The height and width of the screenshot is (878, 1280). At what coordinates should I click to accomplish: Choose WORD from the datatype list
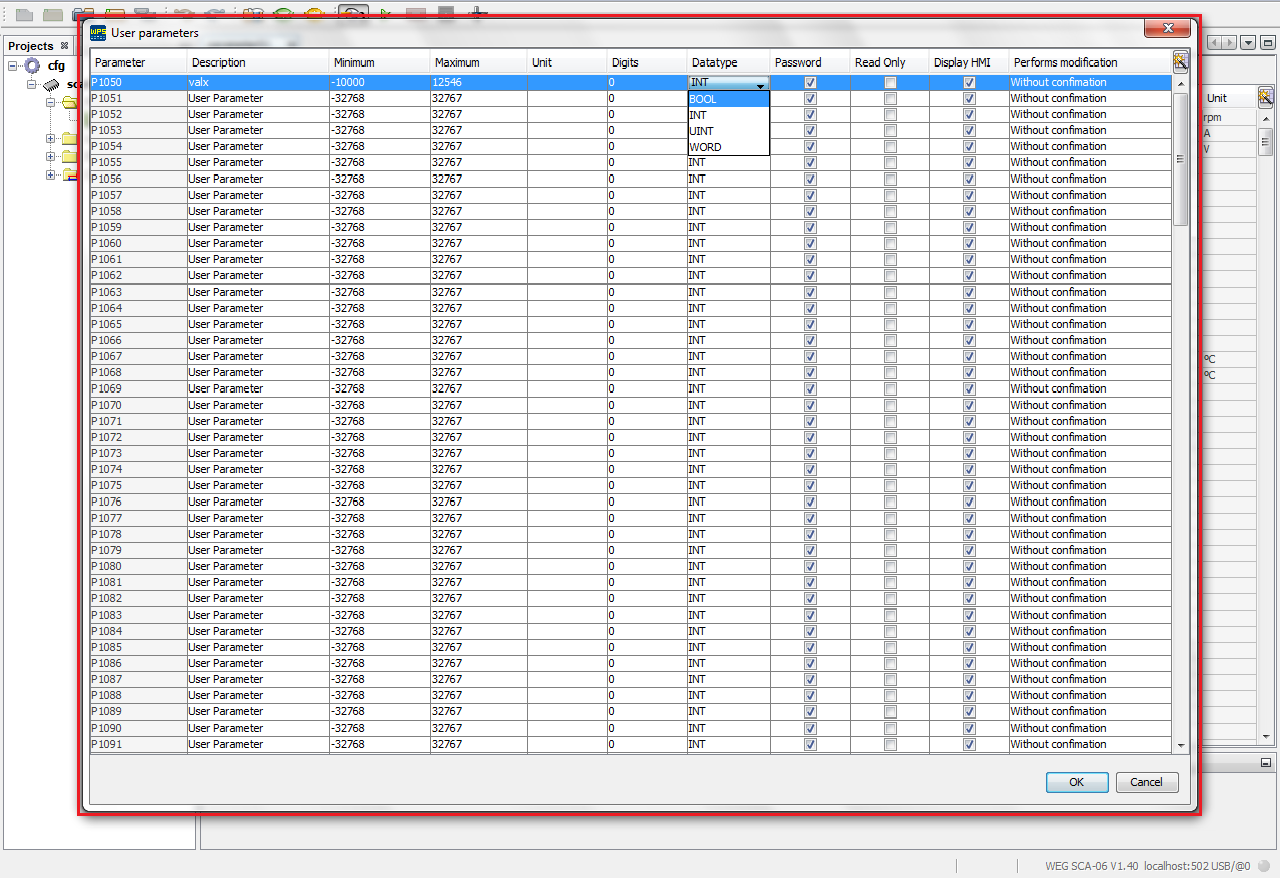coord(703,146)
